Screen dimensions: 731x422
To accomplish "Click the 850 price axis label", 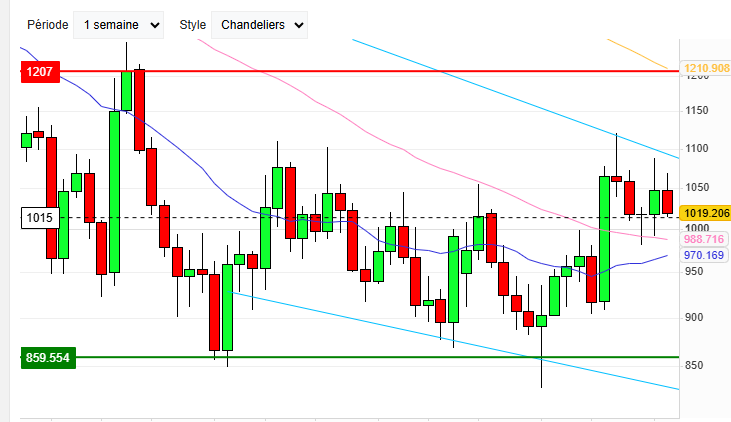I will tap(694, 366).
